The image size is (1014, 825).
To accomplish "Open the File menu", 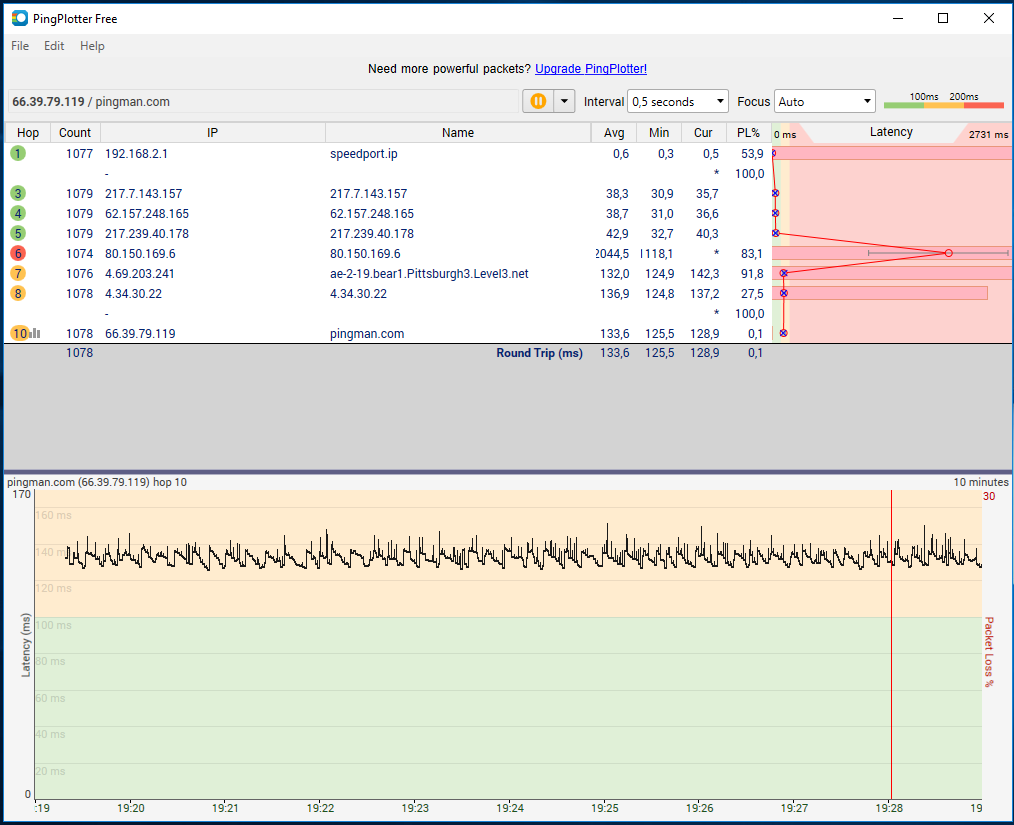I will point(20,46).
